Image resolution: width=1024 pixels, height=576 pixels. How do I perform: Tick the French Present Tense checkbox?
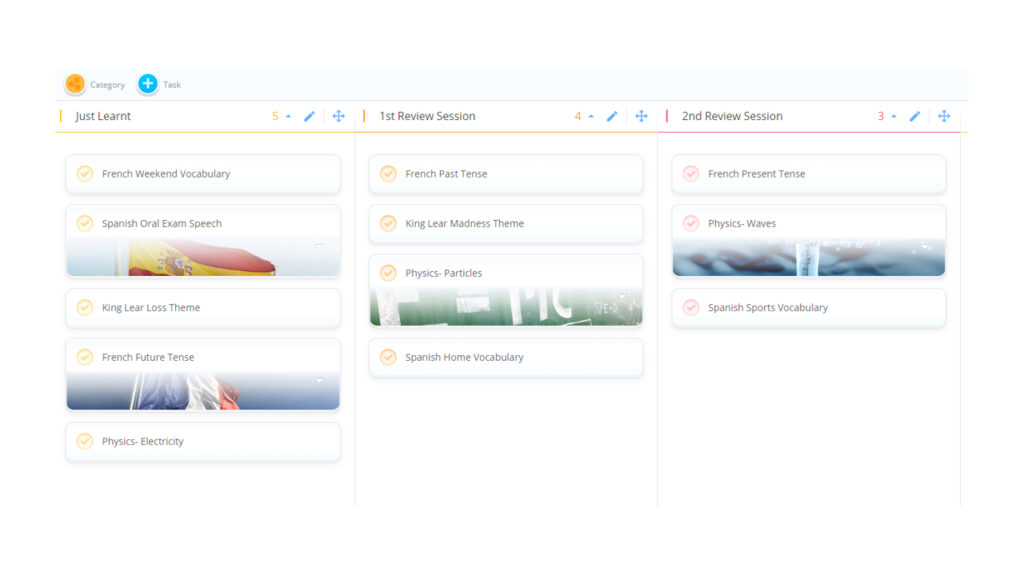tap(690, 174)
